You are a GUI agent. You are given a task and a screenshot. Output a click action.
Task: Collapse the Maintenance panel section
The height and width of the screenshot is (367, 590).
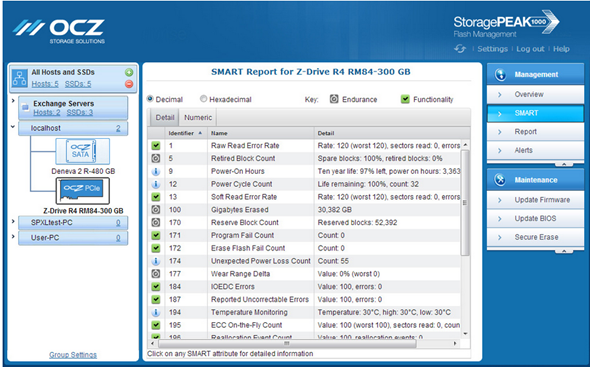(x=564, y=251)
